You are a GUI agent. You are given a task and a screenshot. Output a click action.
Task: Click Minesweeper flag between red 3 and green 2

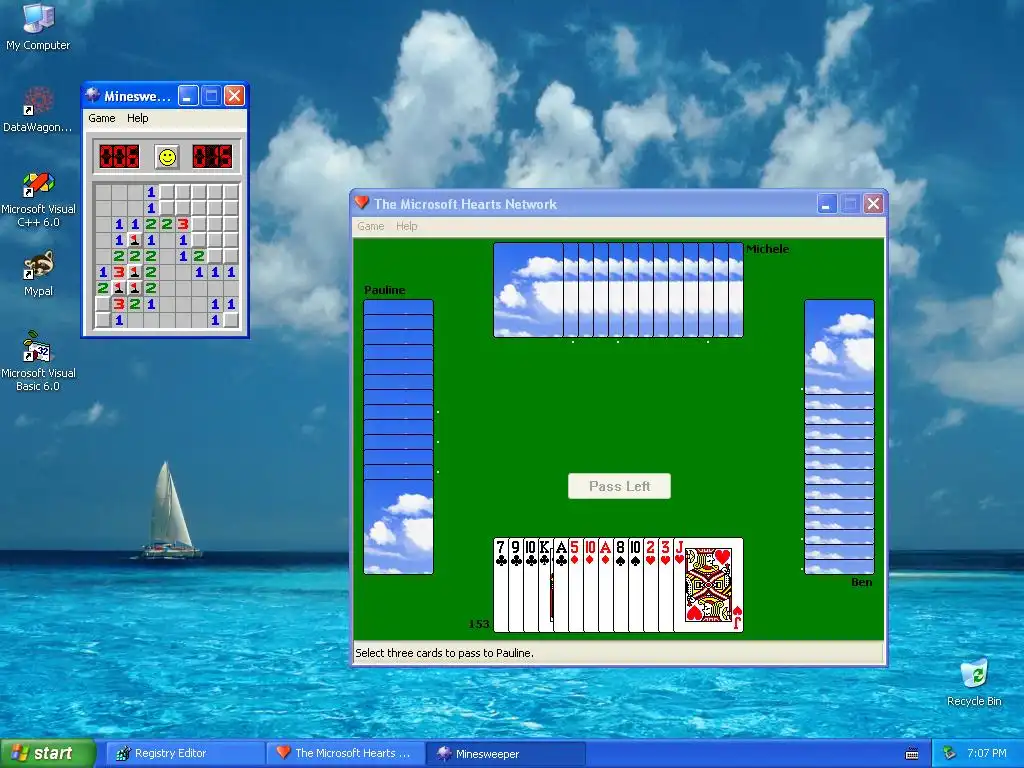[135, 272]
